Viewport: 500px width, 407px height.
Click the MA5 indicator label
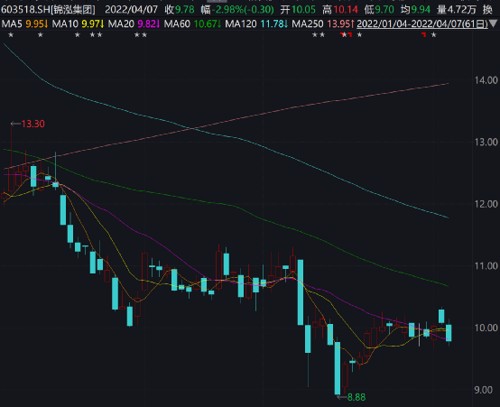point(12,24)
